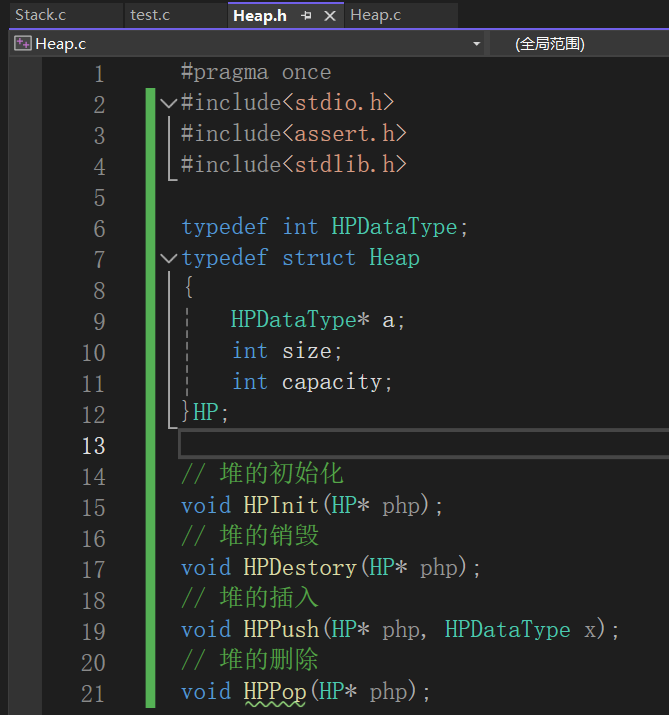Image resolution: width=669 pixels, height=715 pixels.
Task: Open the Heap.c project scope dropdown
Action: point(477,44)
